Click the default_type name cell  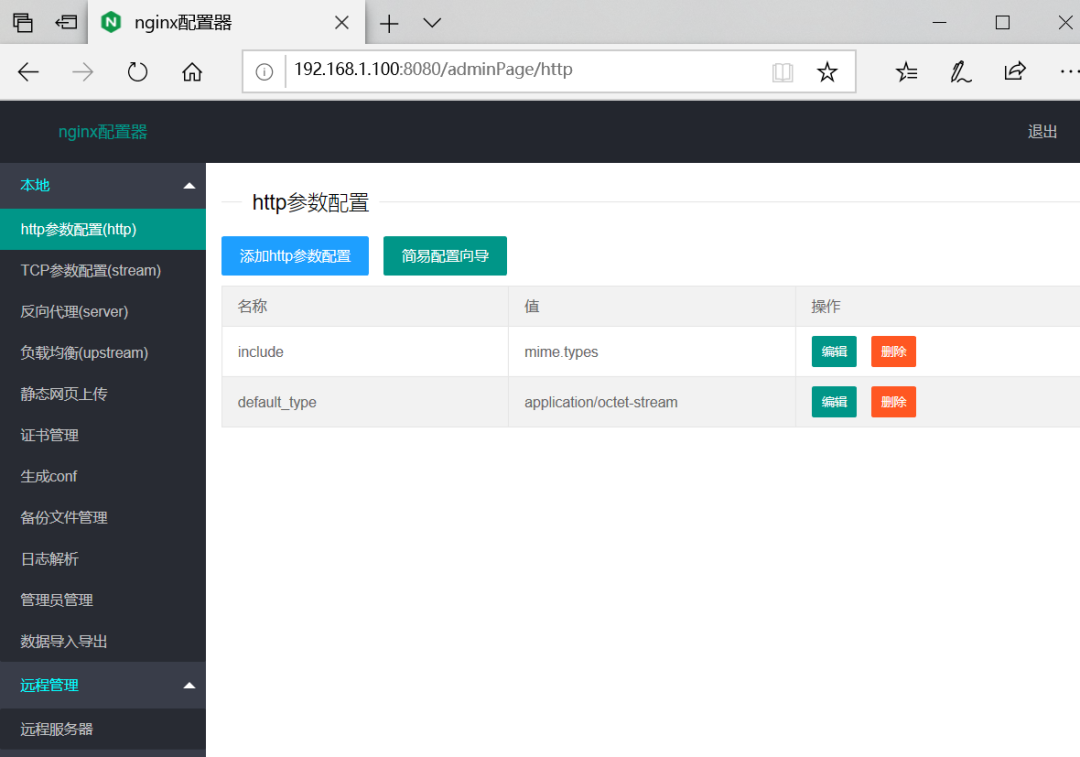[x=365, y=402]
